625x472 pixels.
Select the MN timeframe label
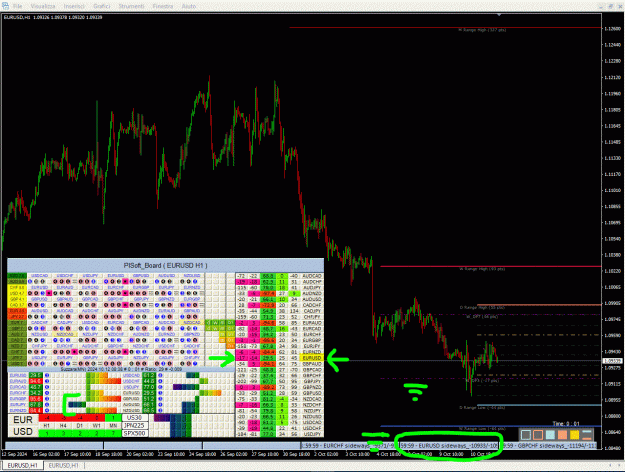113,425
